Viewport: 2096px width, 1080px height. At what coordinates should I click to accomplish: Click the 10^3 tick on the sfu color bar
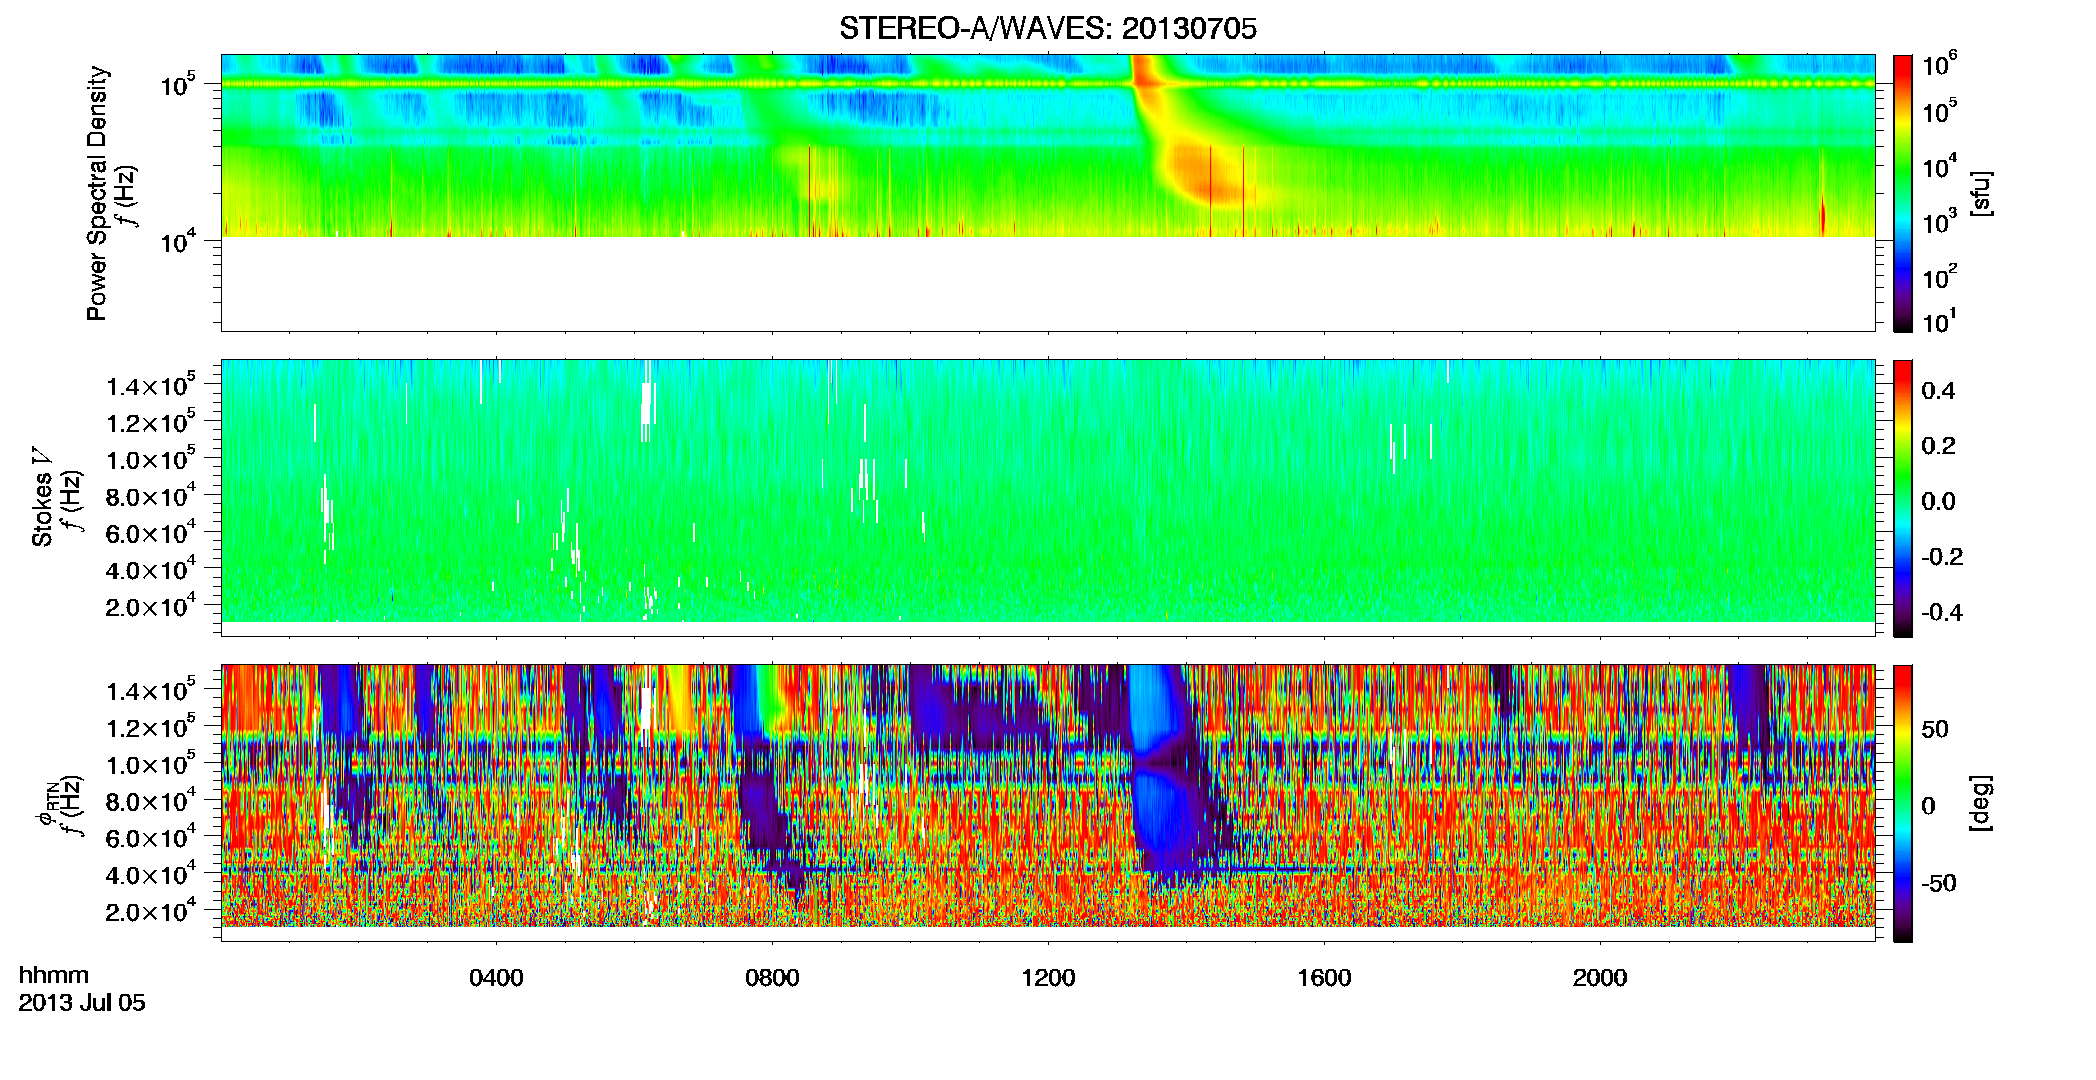point(1940,222)
